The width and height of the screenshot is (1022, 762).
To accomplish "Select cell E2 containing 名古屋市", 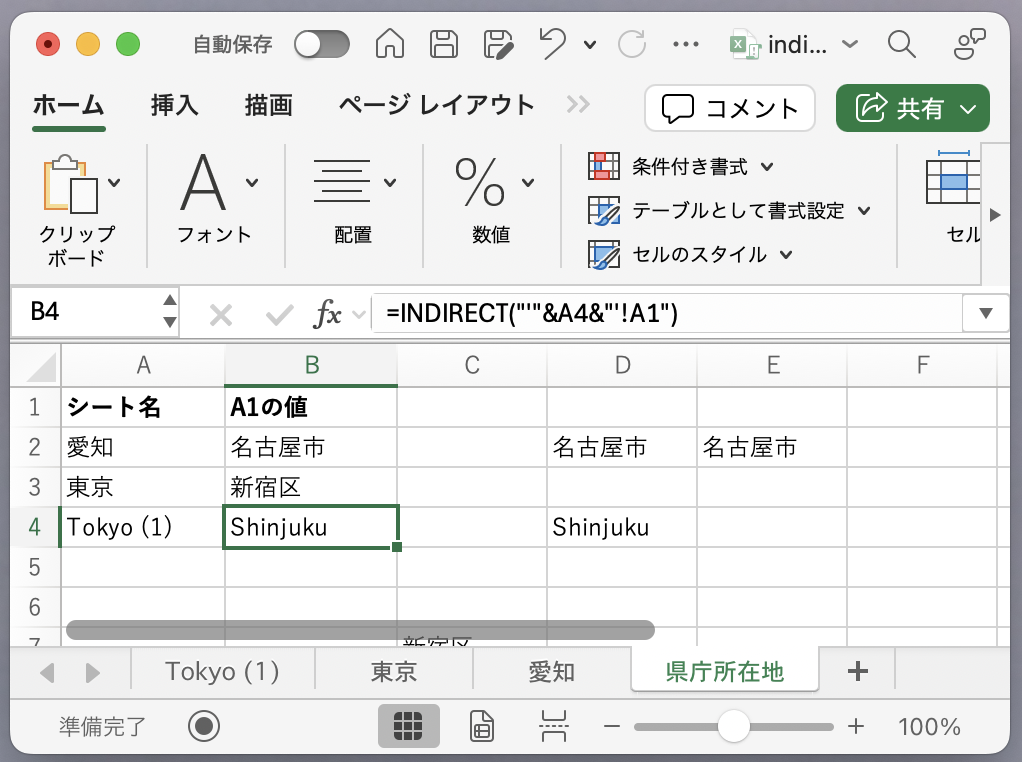I will click(772, 447).
